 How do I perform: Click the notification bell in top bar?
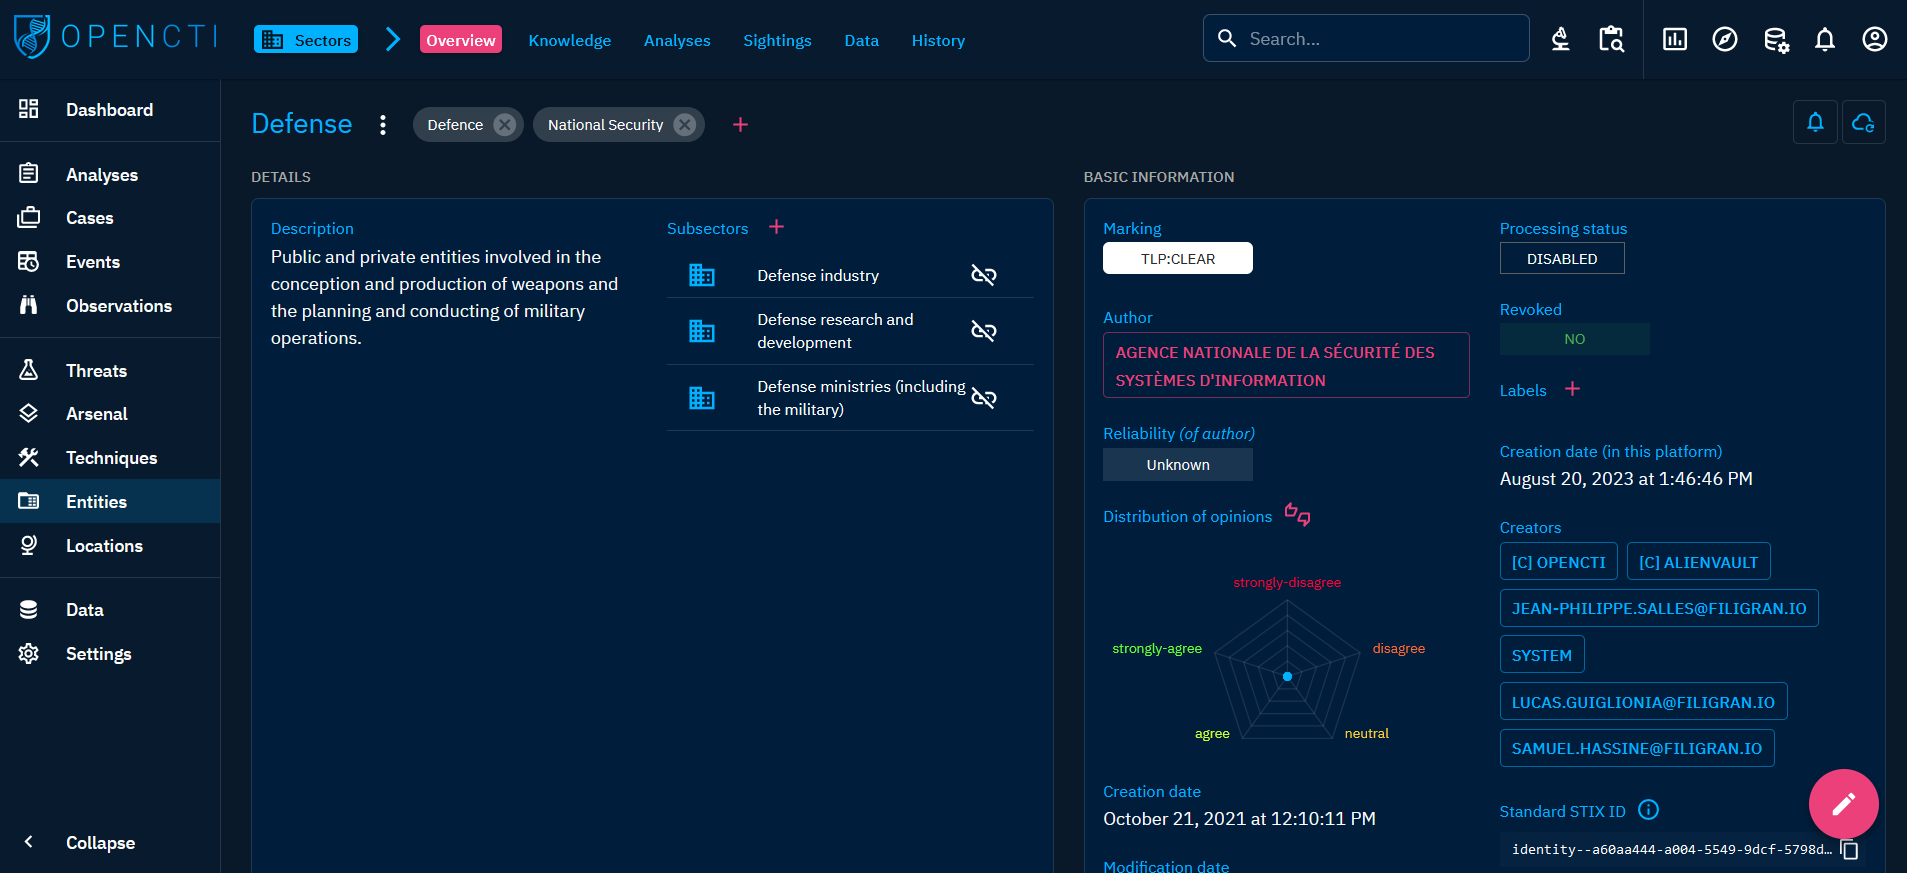(1824, 39)
